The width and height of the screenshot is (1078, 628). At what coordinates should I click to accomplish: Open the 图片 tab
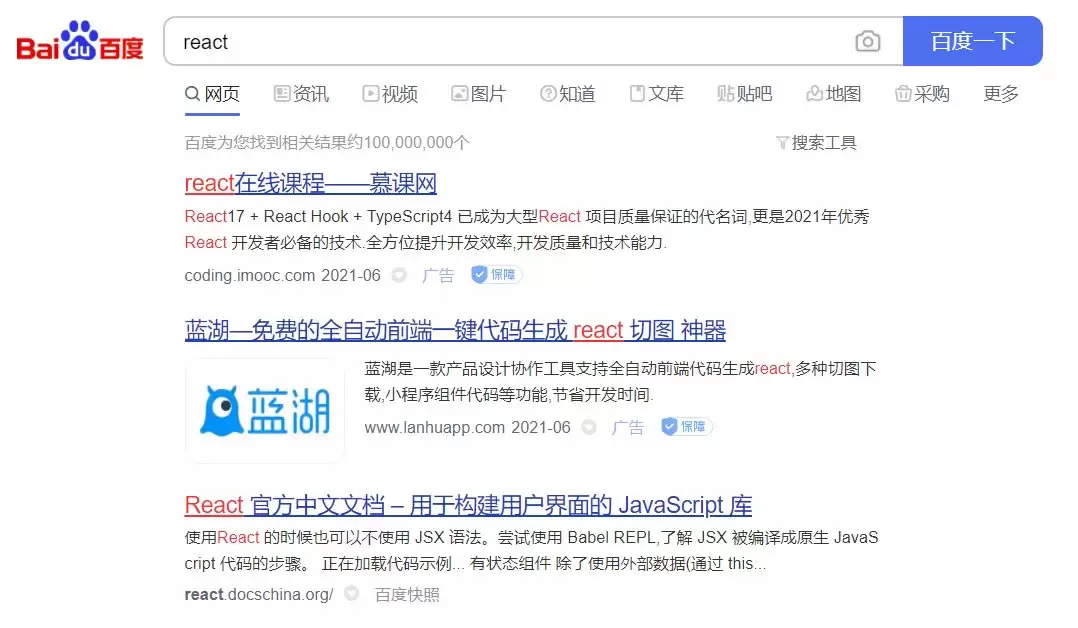[x=478, y=94]
